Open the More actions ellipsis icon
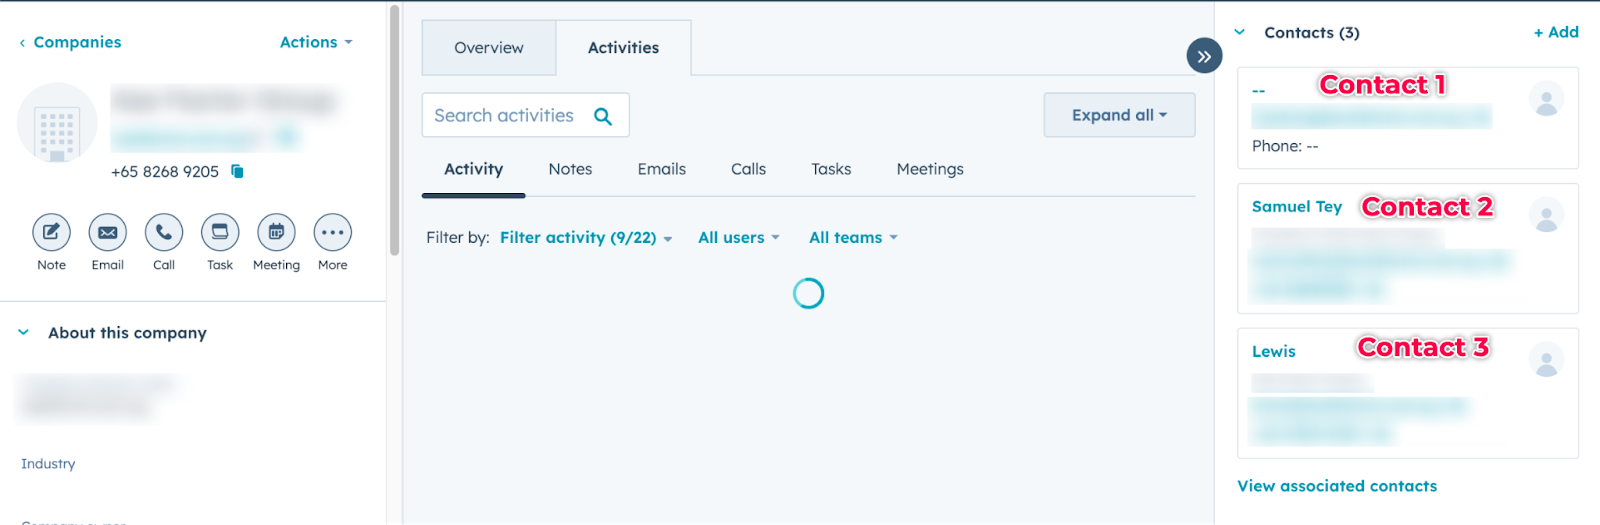 coord(333,233)
